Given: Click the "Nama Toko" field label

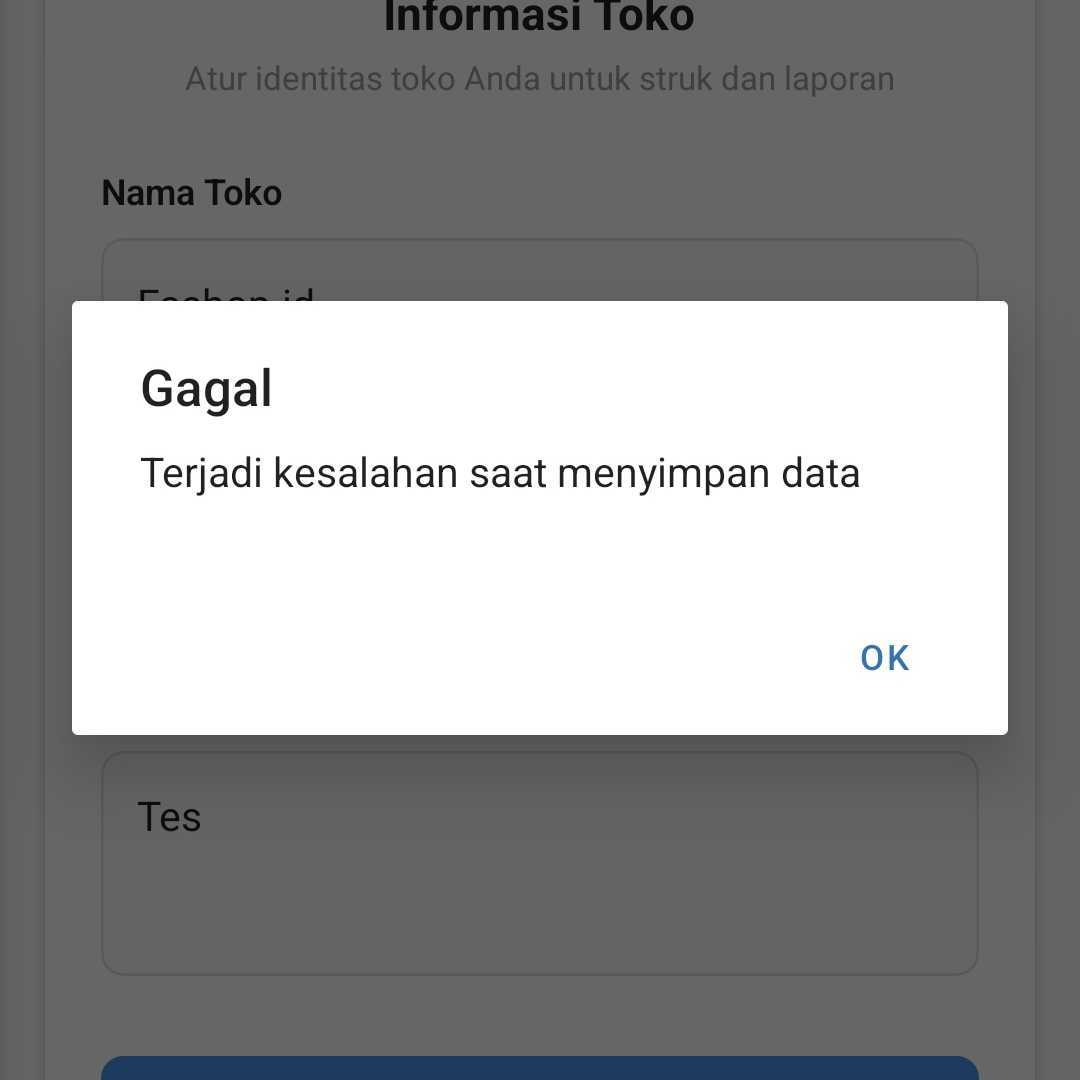Looking at the screenshot, I should [192, 193].
